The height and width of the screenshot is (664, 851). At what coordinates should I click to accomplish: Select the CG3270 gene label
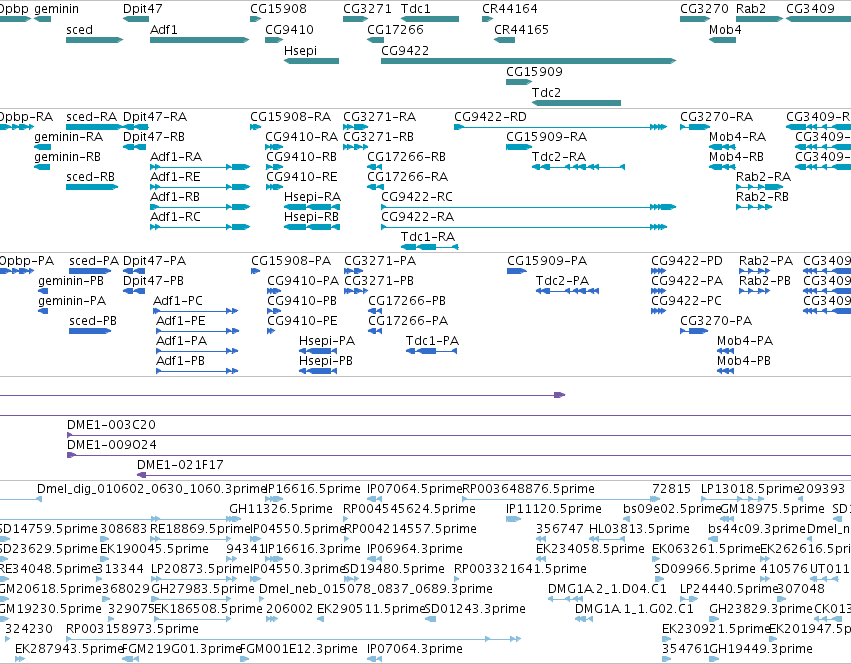coord(704,9)
